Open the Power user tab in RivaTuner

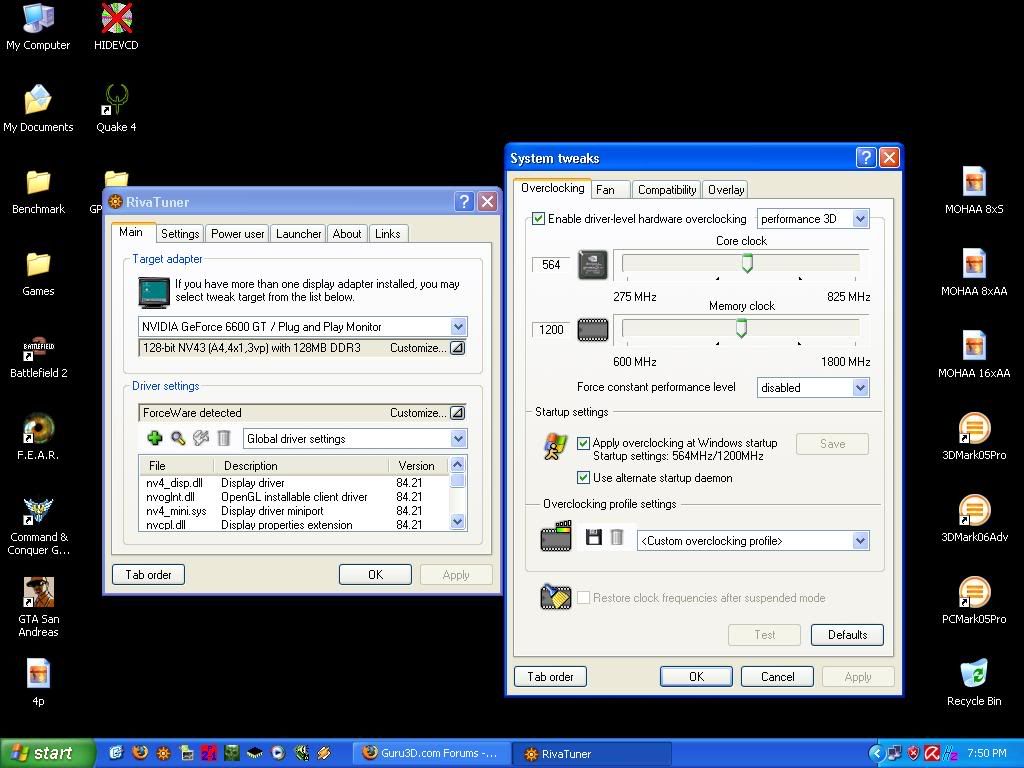pyautogui.click(x=238, y=234)
